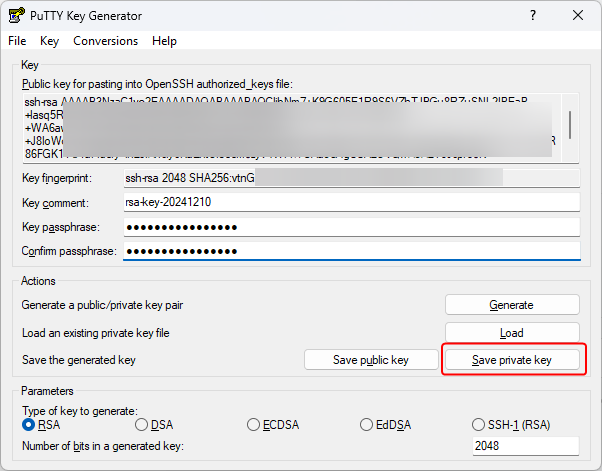The width and height of the screenshot is (602, 471).
Task: Select the ECDSA key type
Action: [x=273, y=425]
